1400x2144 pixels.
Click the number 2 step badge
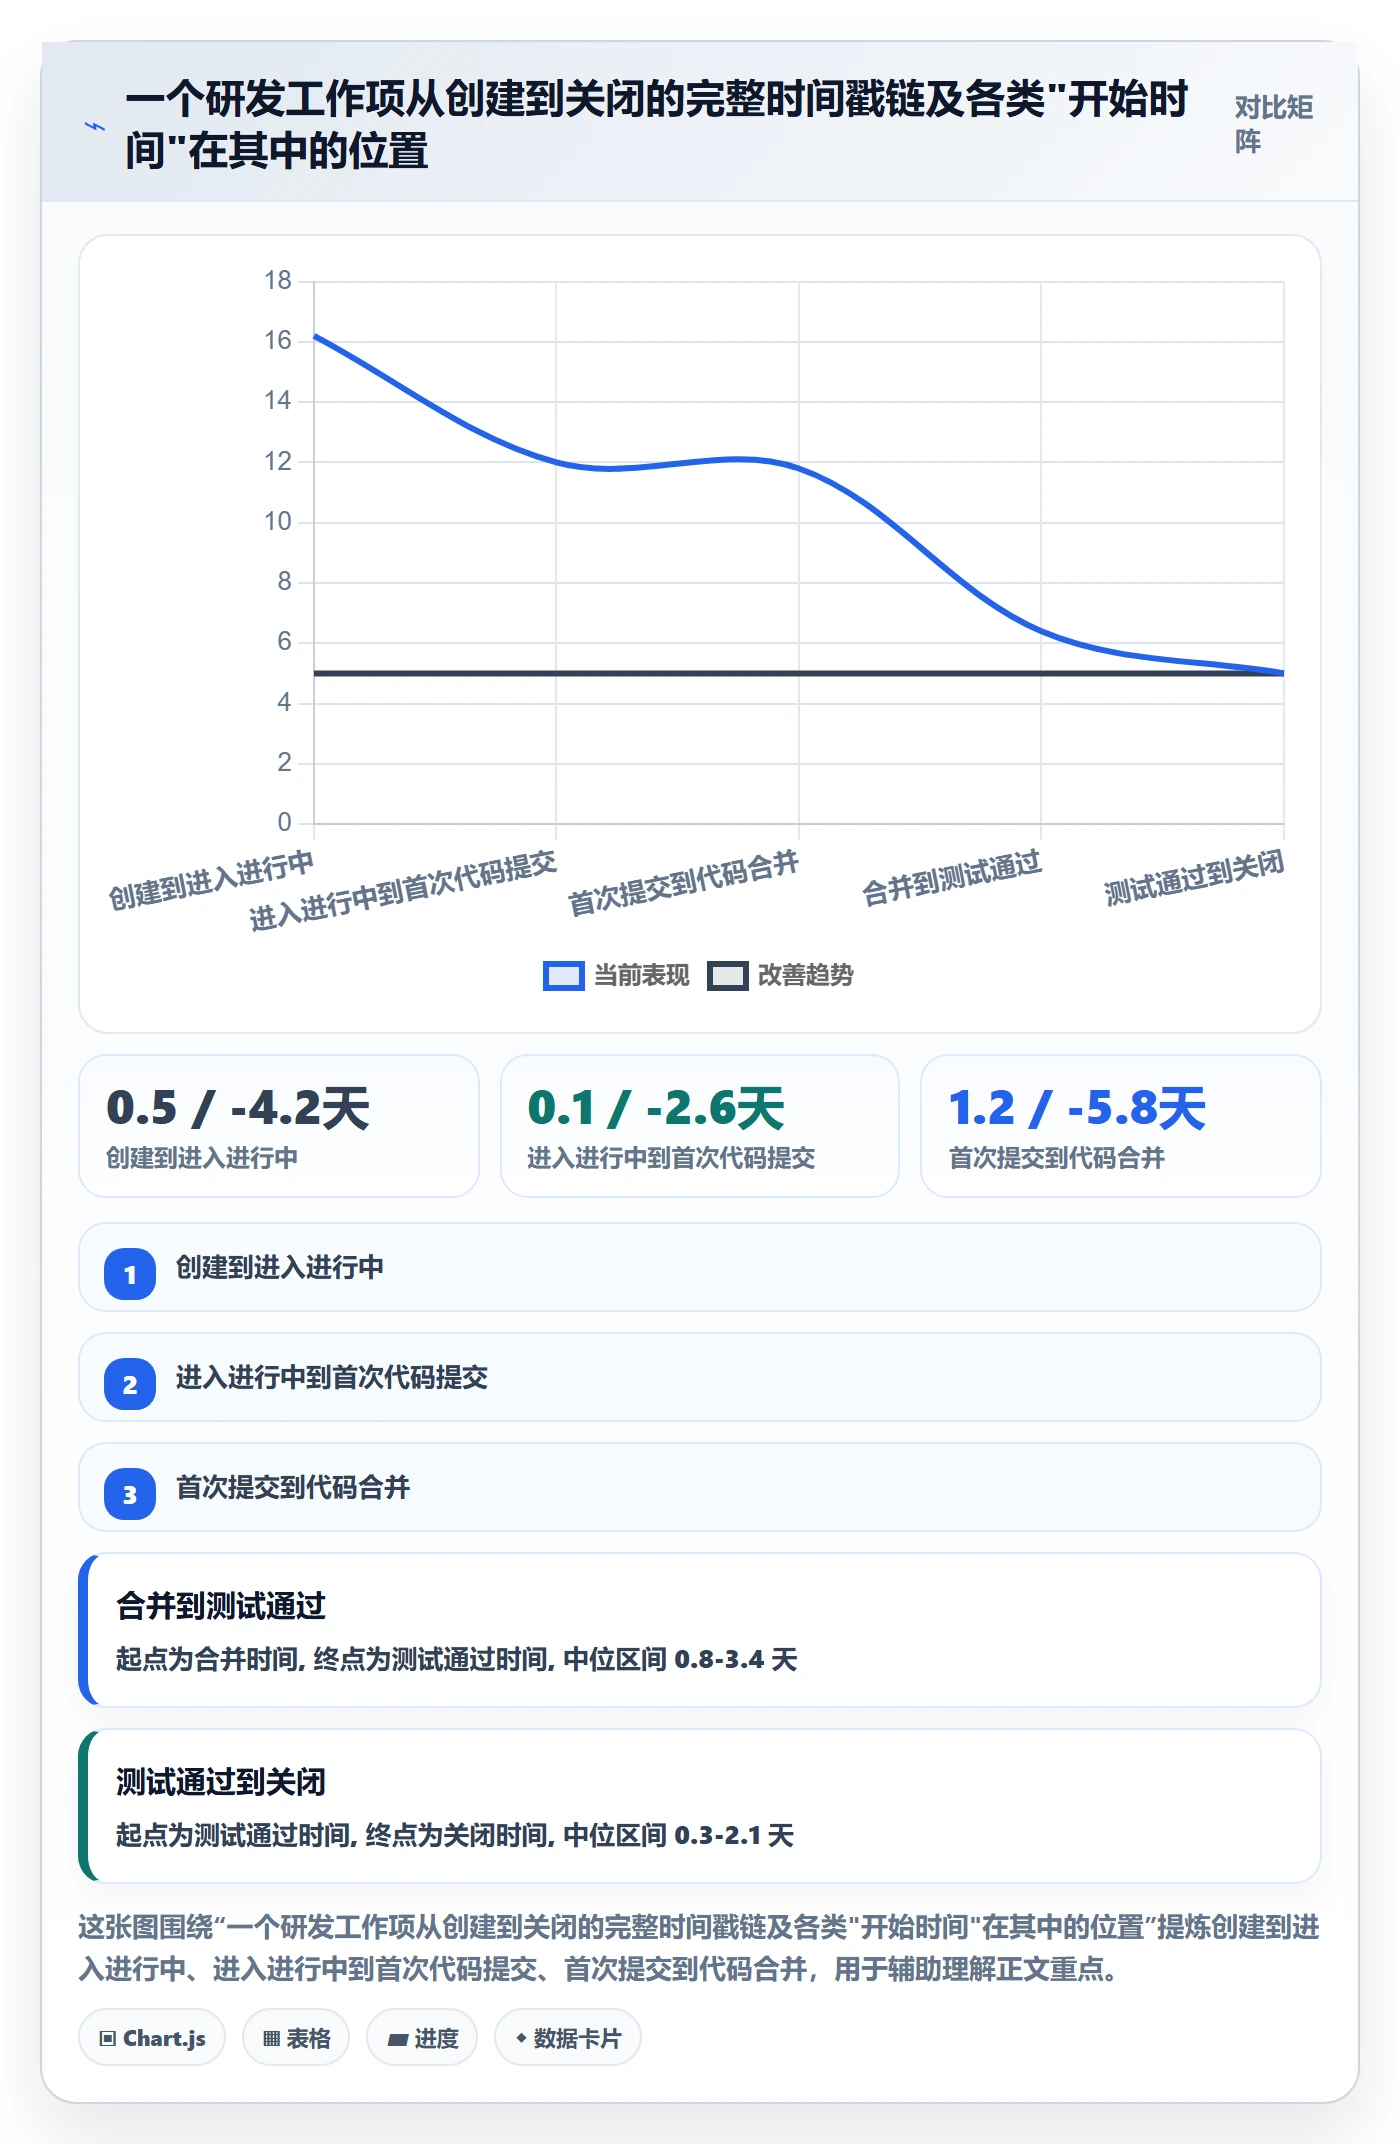pos(130,1384)
